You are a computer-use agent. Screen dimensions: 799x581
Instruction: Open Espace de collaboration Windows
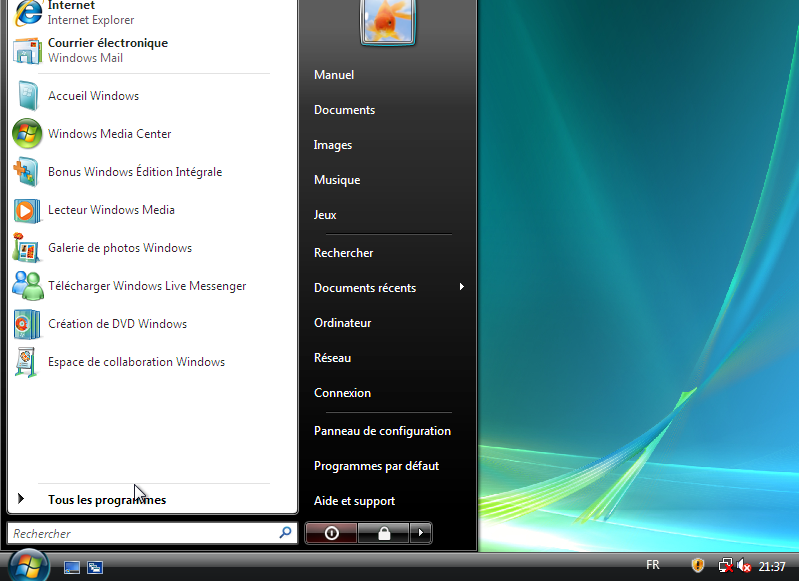click(x=136, y=362)
